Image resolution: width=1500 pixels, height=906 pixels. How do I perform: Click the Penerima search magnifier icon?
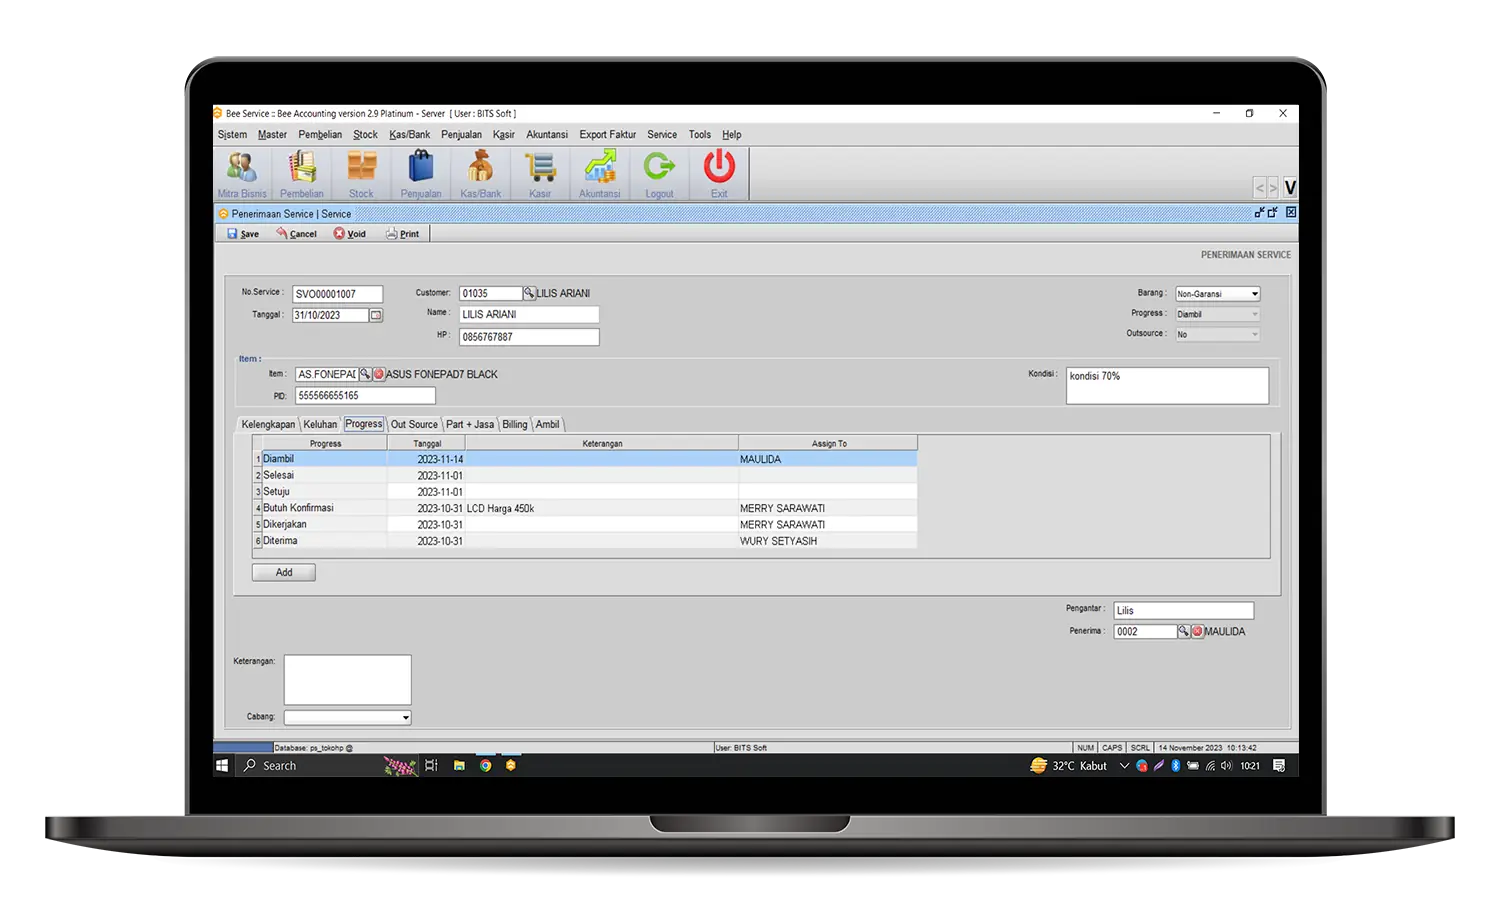pos(1183,631)
